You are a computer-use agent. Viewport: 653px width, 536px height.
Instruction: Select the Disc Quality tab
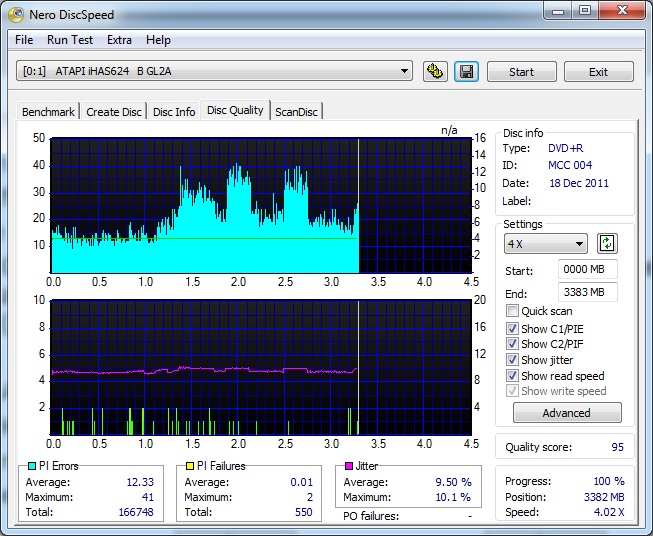pyautogui.click(x=235, y=110)
